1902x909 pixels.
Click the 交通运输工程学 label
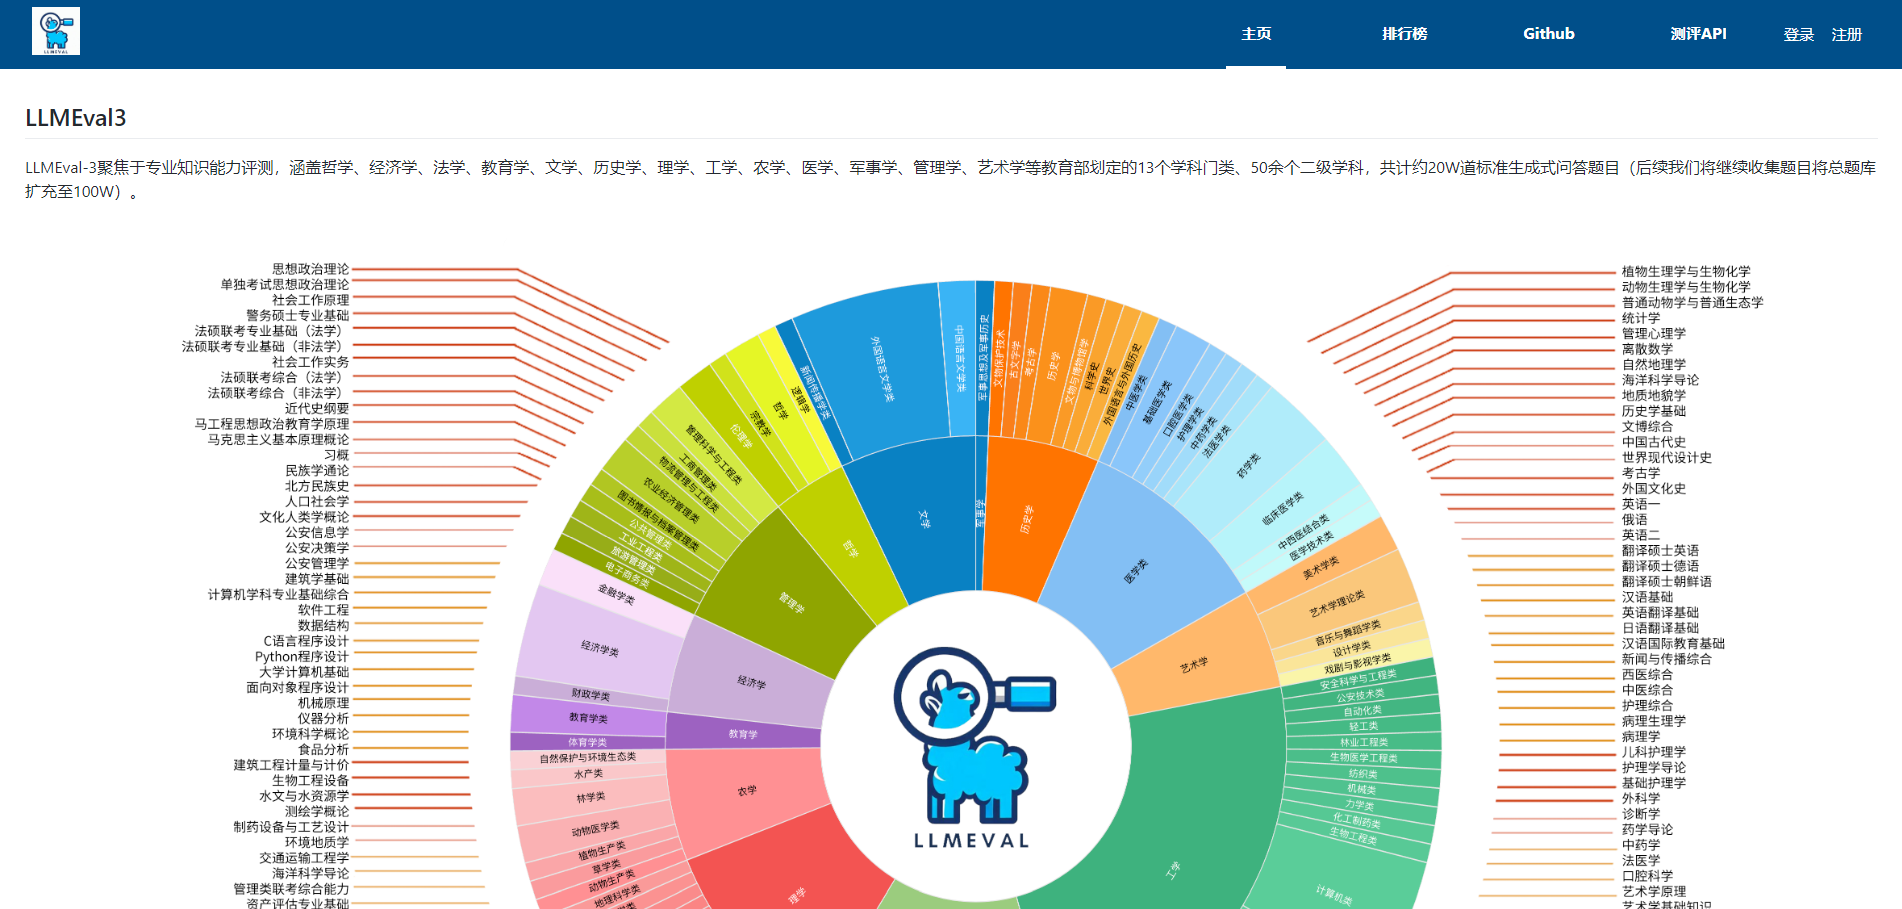click(304, 857)
